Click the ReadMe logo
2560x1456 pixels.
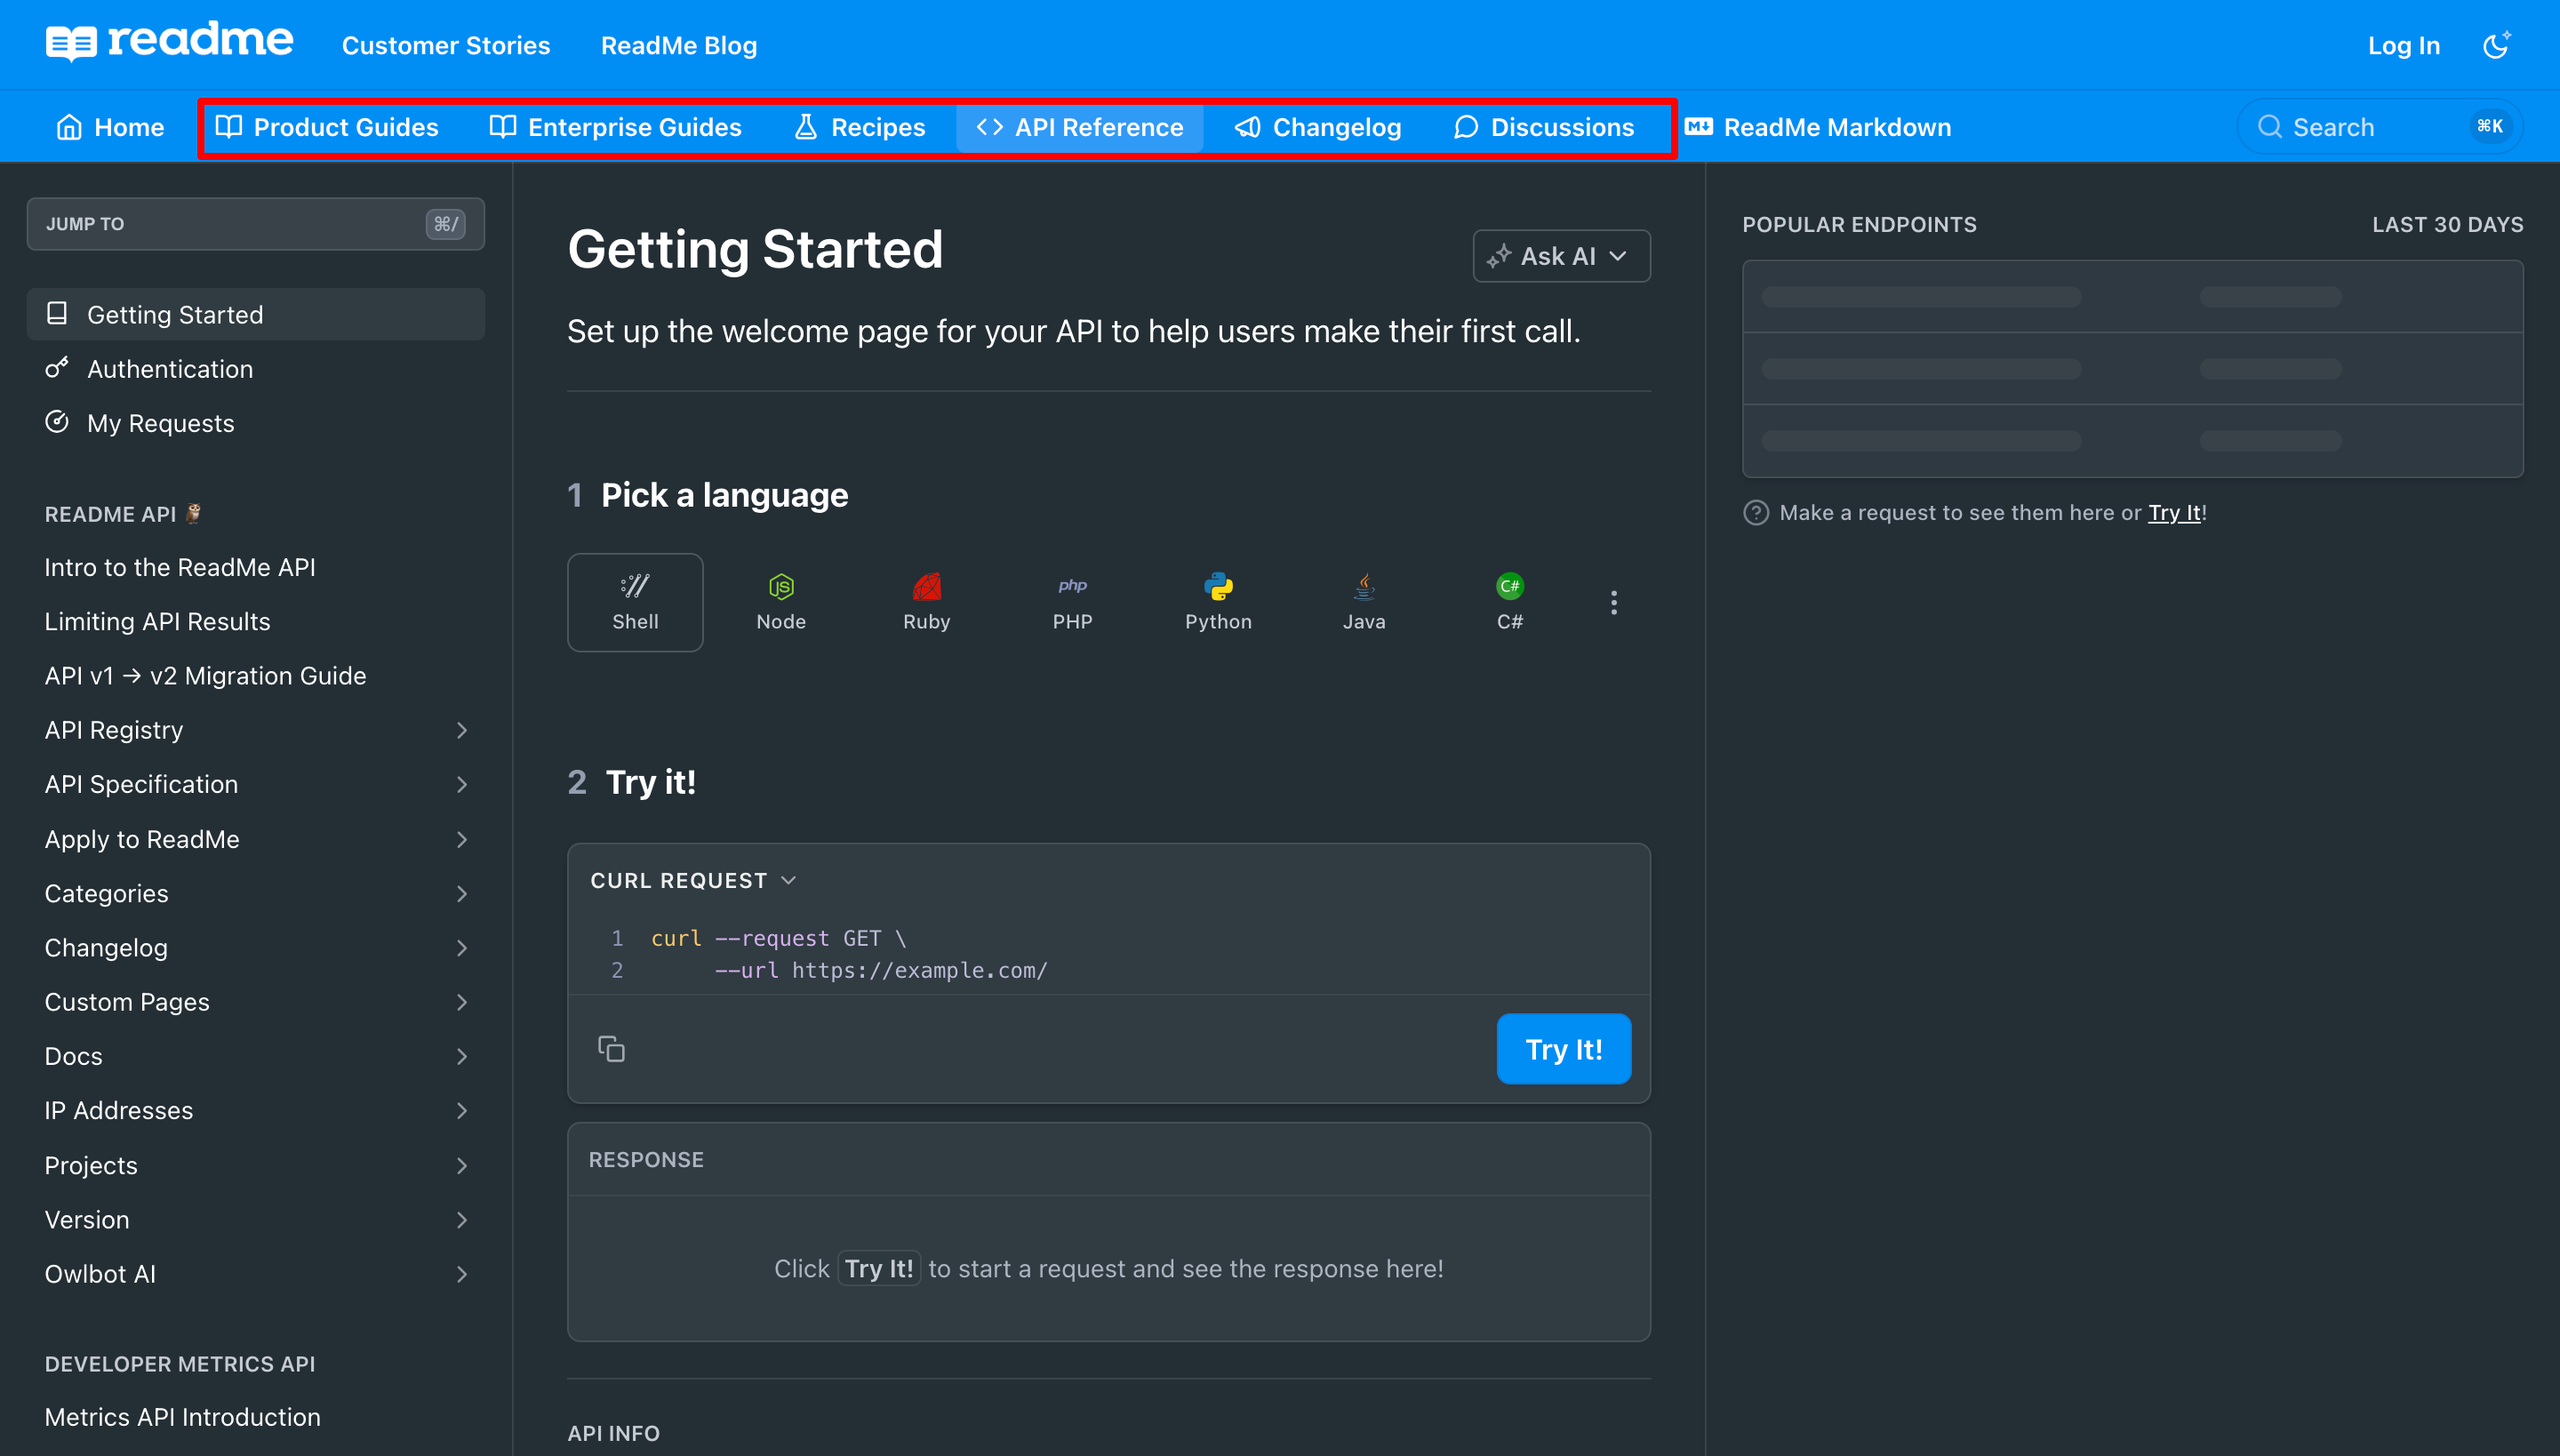tap(170, 43)
